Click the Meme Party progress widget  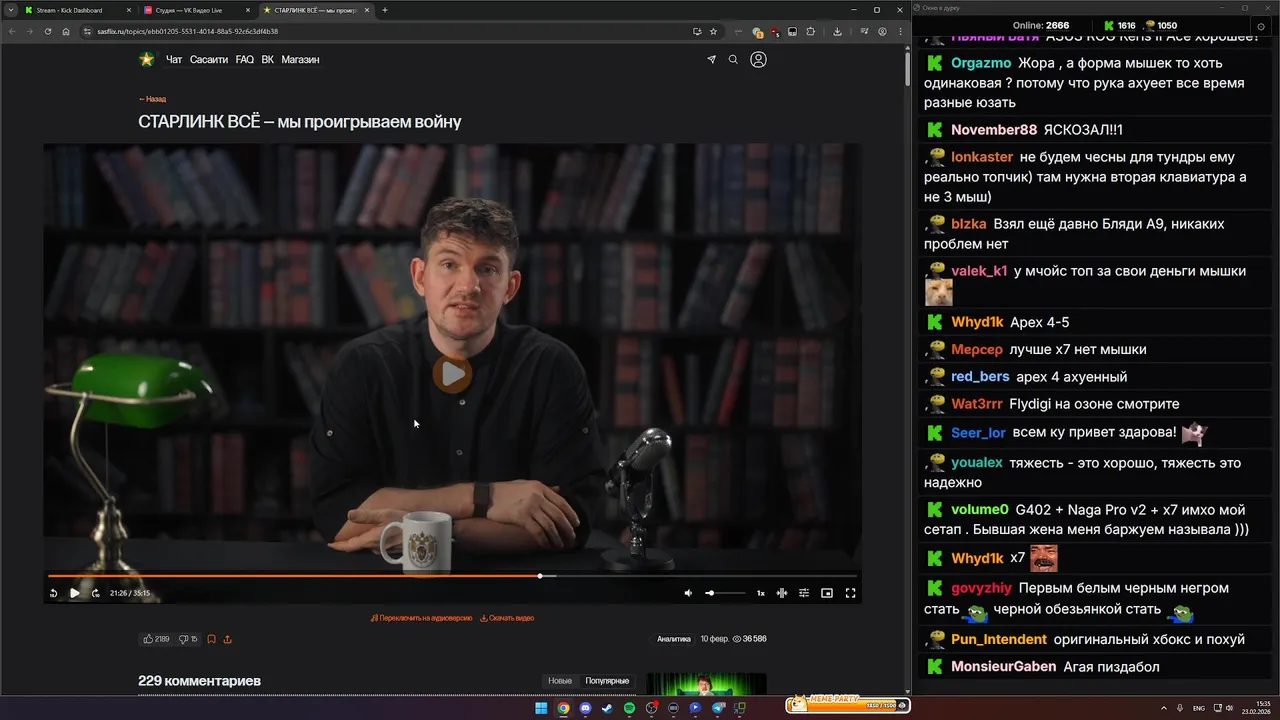(847, 704)
